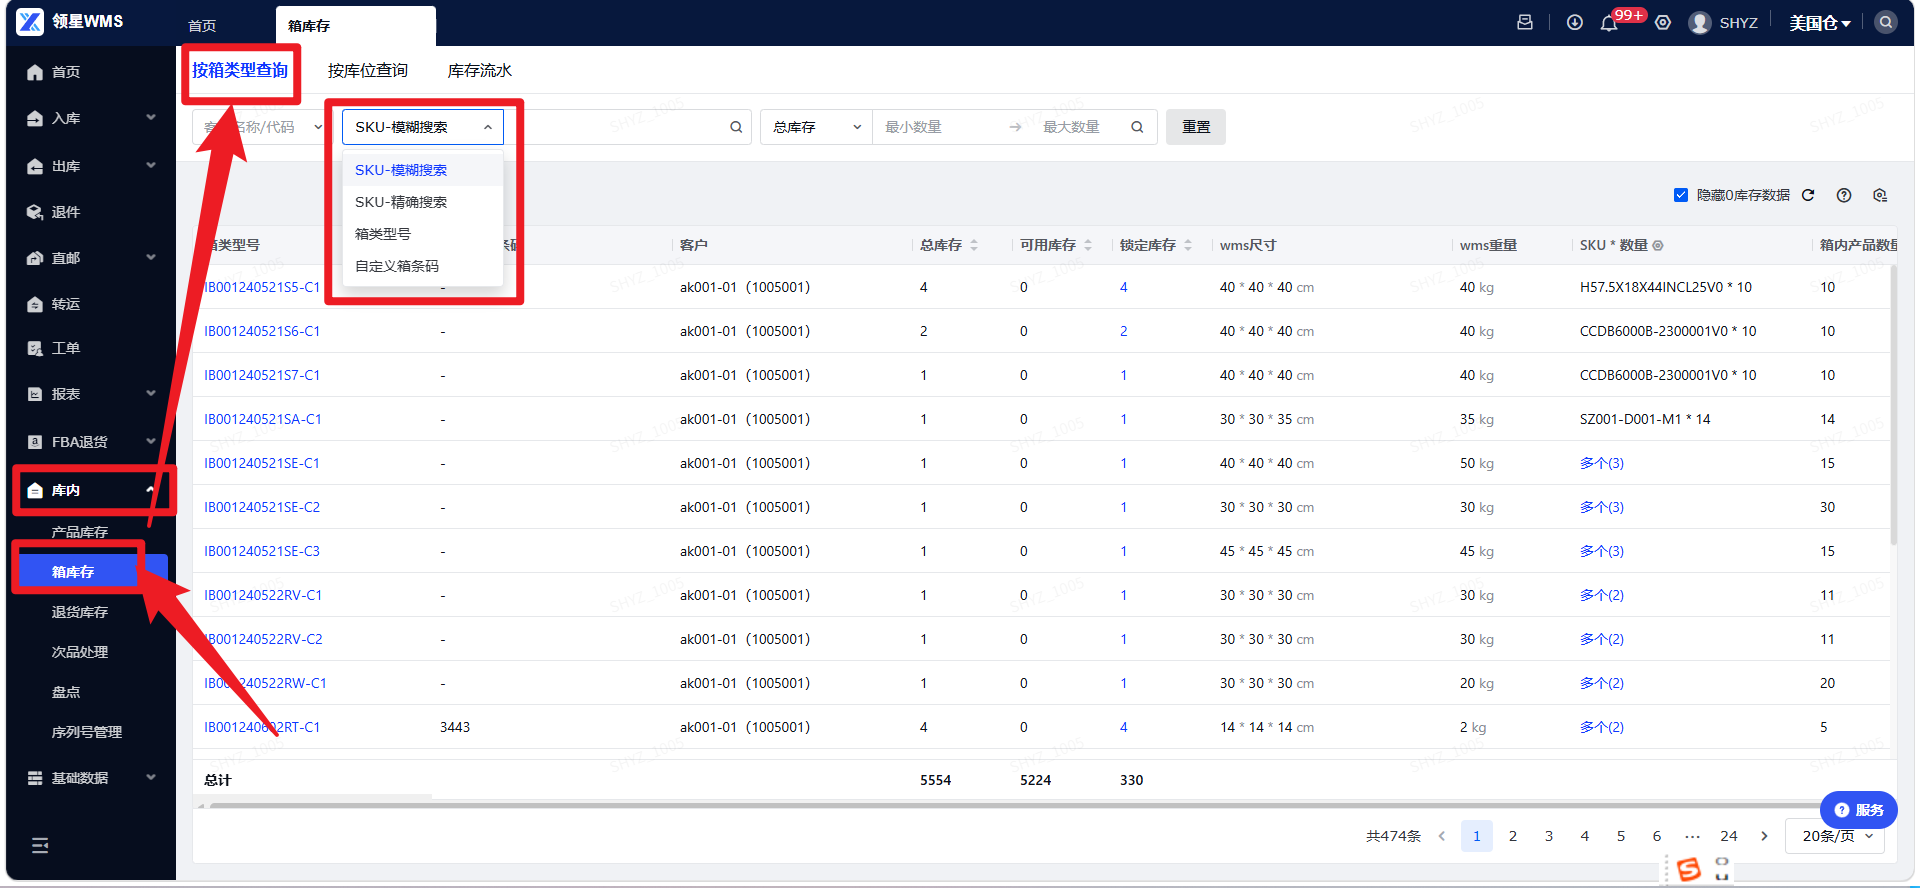Open the help question mark icon

(1844, 195)
